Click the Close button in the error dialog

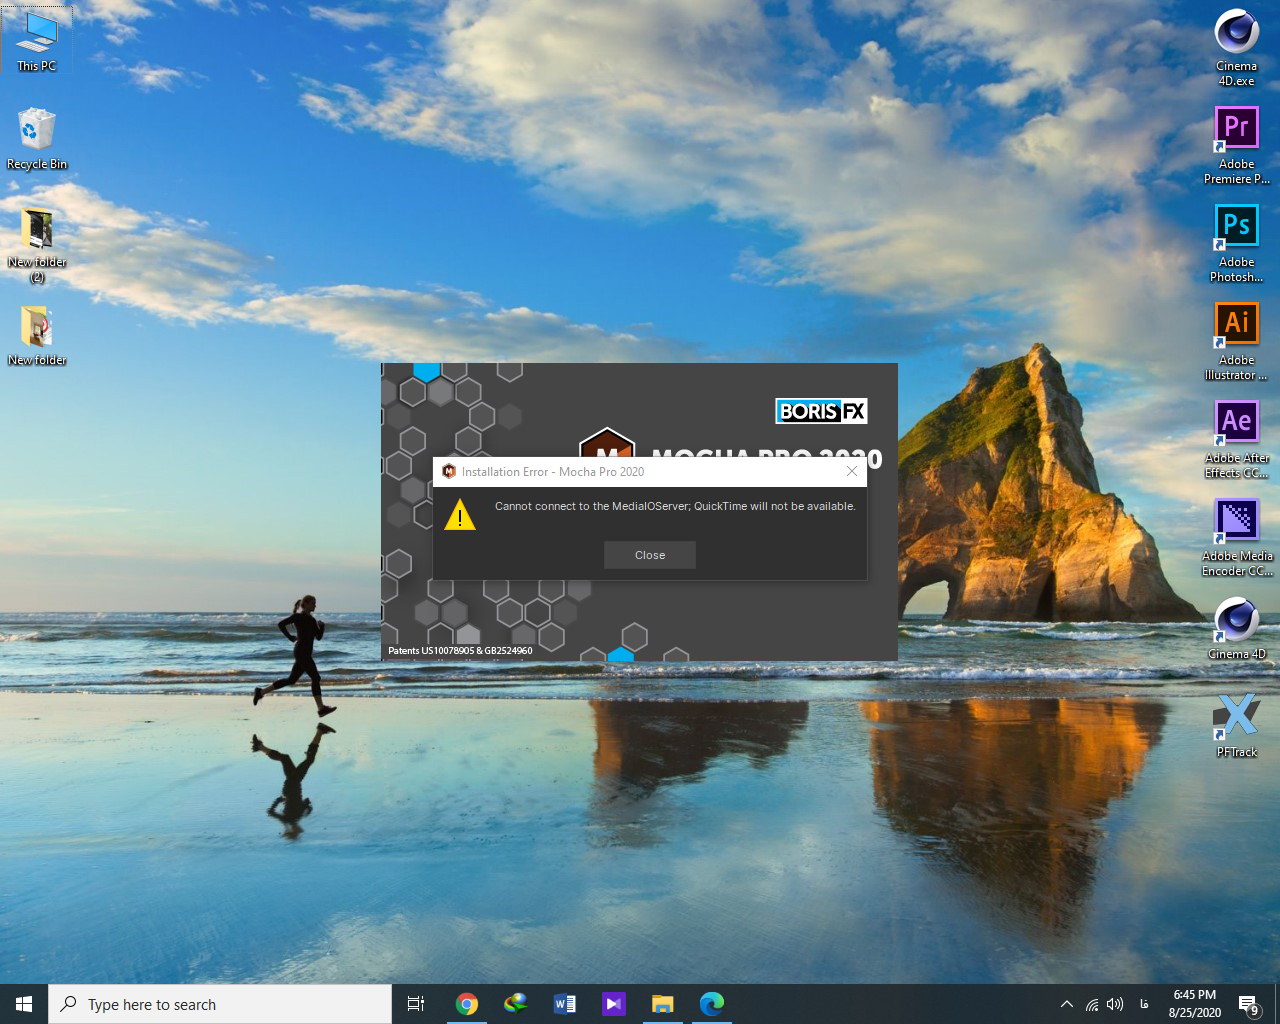(650, 555)
